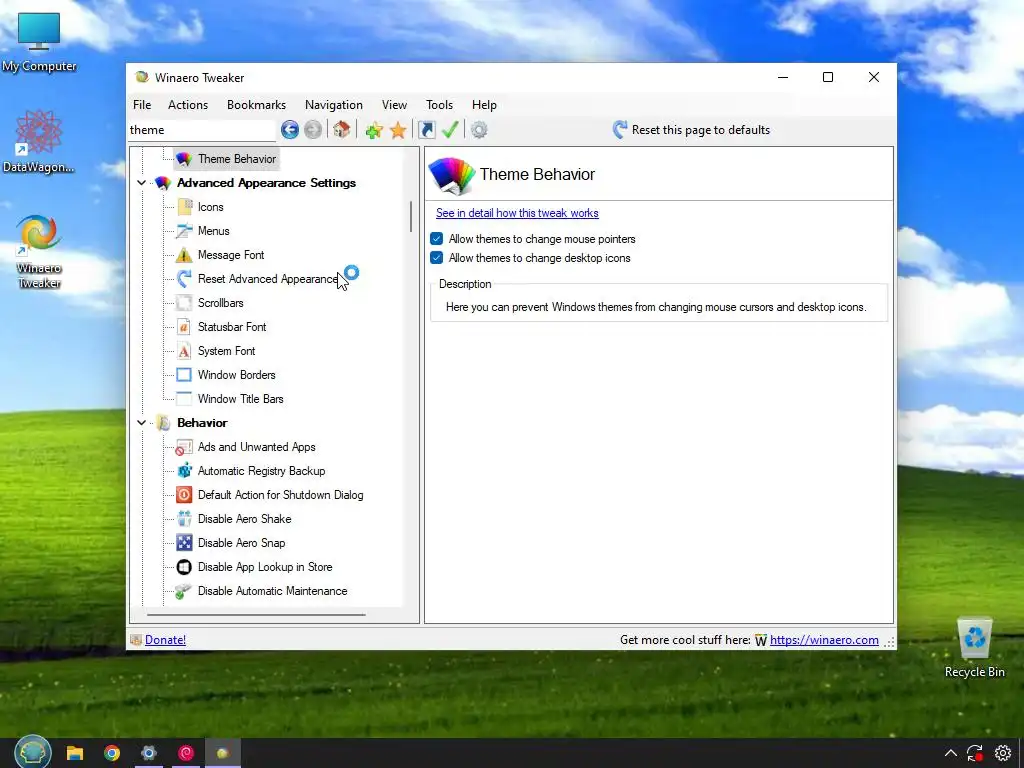Select Advanced Appearance Settings category label
The width and height of the screenshot is (1024, 768).
tap(266, 183)
